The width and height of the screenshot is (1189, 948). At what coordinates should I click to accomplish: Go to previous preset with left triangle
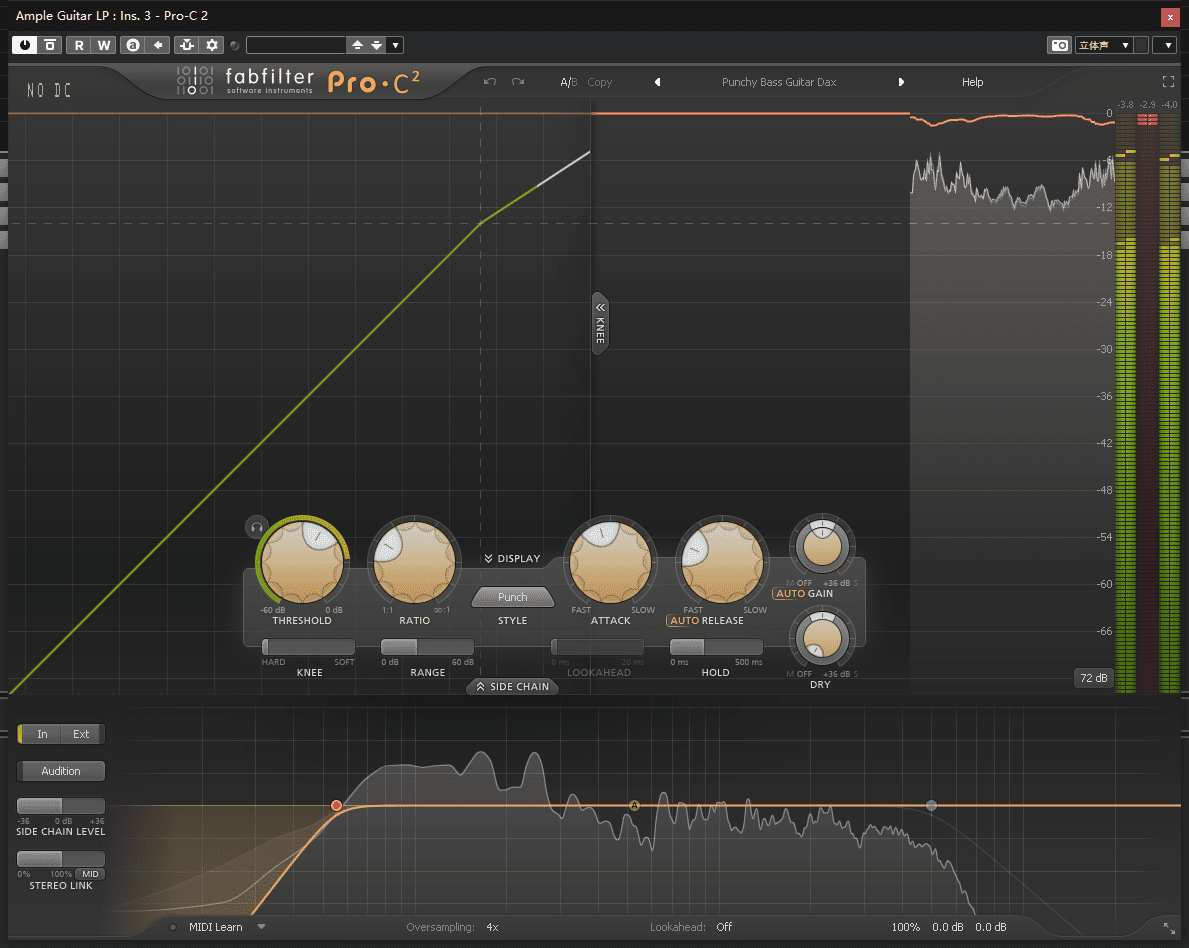[x=657, y=82]
